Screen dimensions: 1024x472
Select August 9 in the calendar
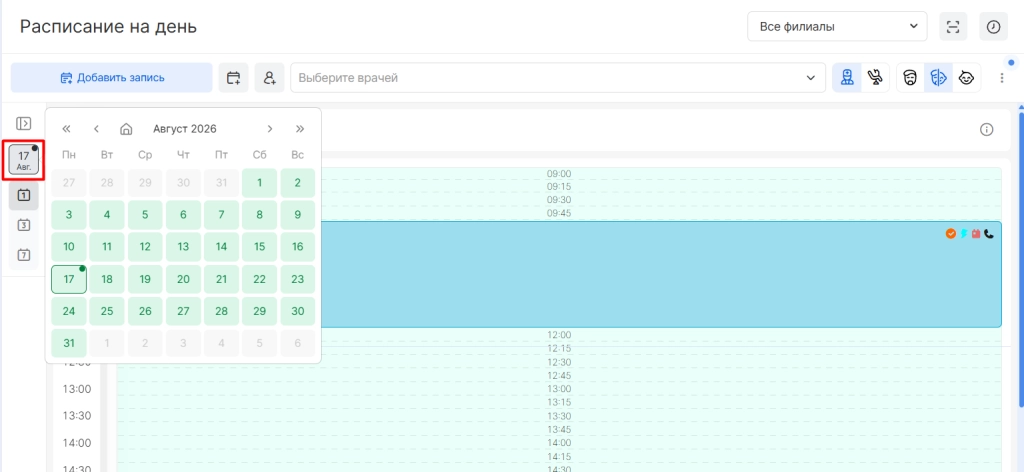298,215
